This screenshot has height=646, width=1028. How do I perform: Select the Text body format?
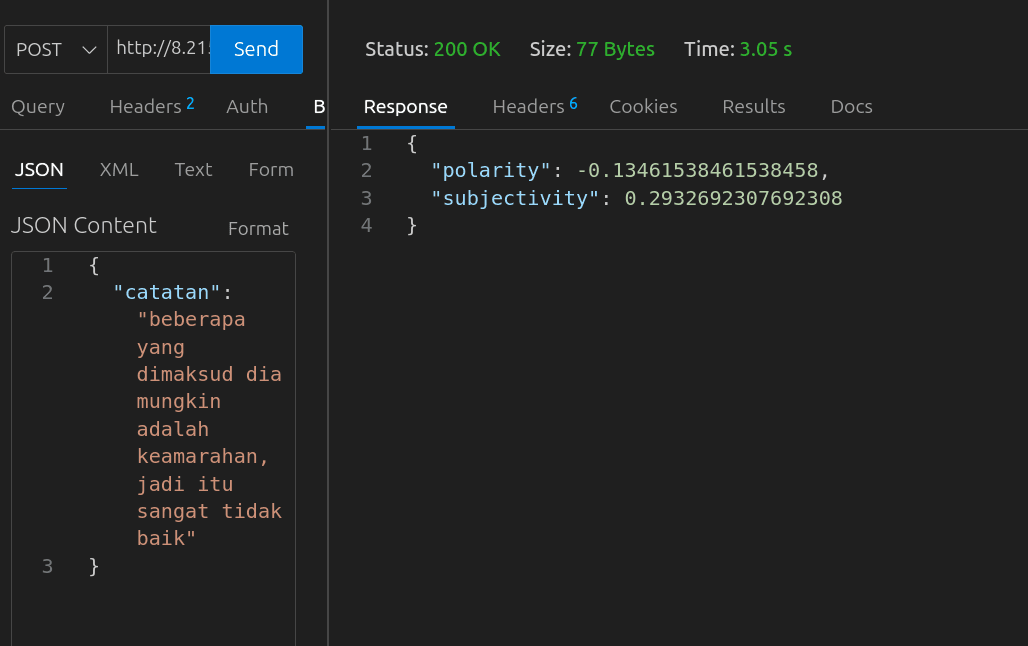[193, 169]
